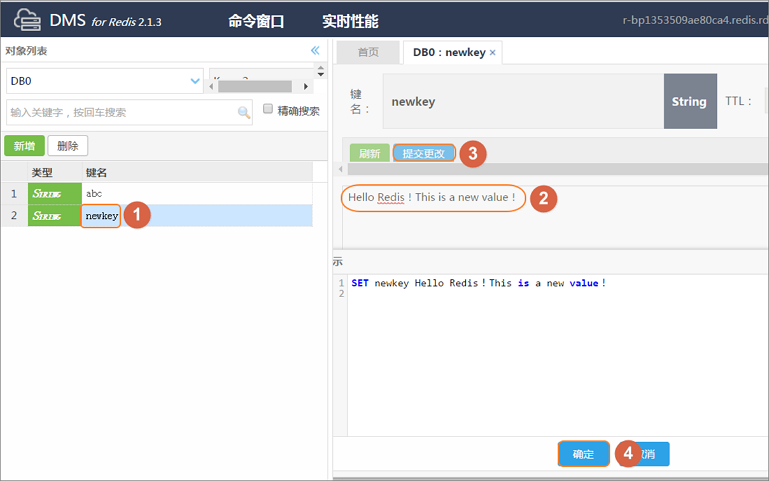The image size is (769, 481).
Task: Select the newkey key in the list
Action: click(102, 216)
